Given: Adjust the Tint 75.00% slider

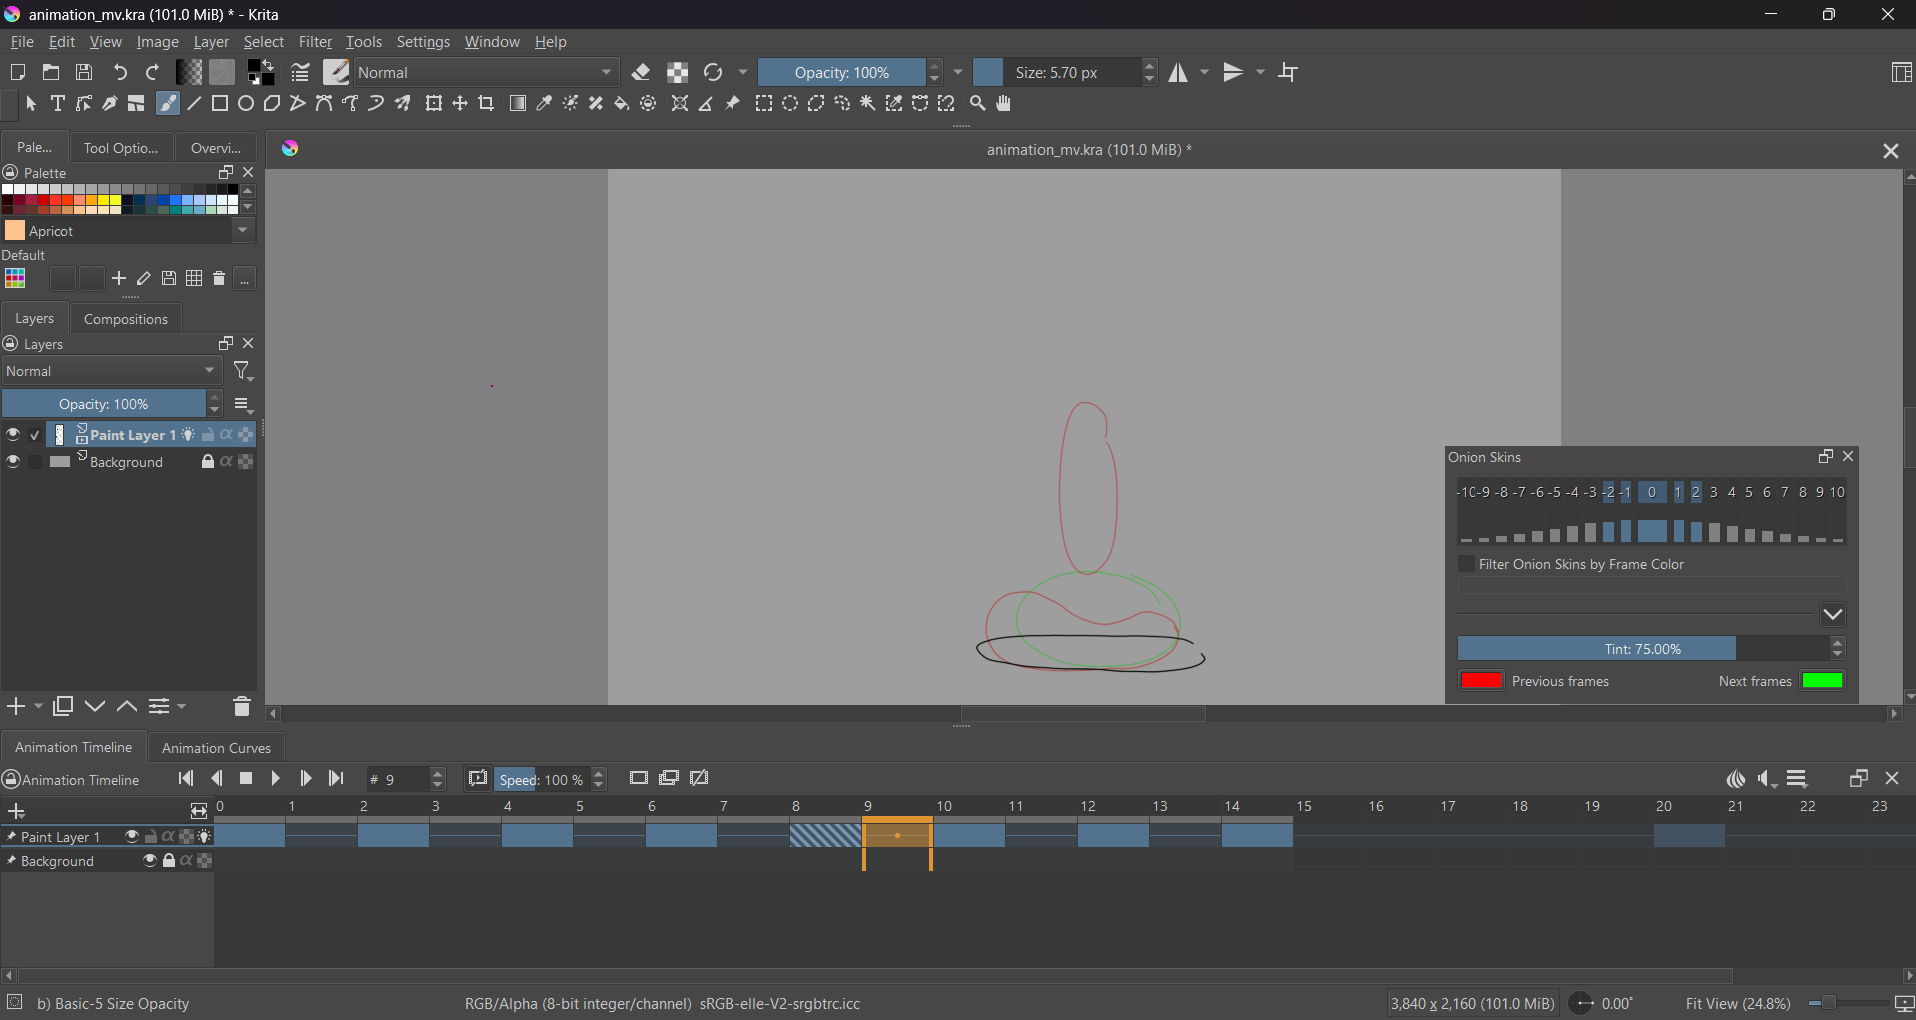Looking at the screenshot, I should click(1643, 649).
